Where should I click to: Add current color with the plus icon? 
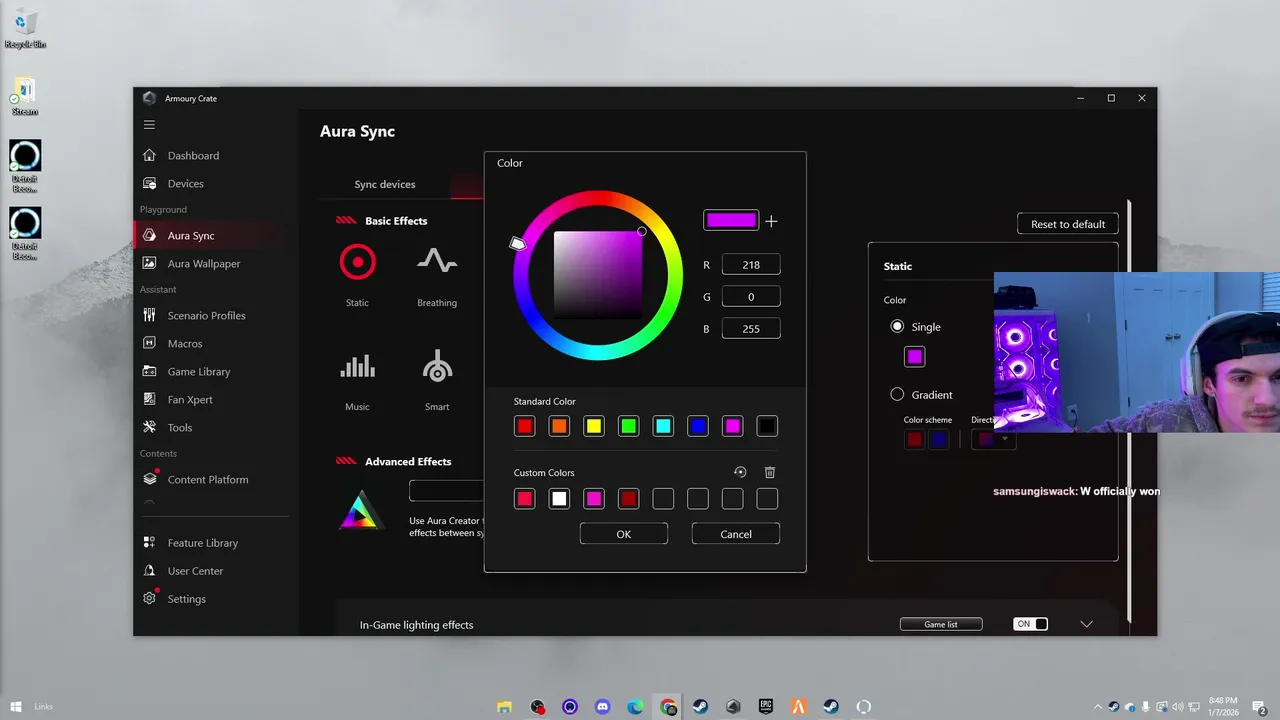(x=771, y=222)
